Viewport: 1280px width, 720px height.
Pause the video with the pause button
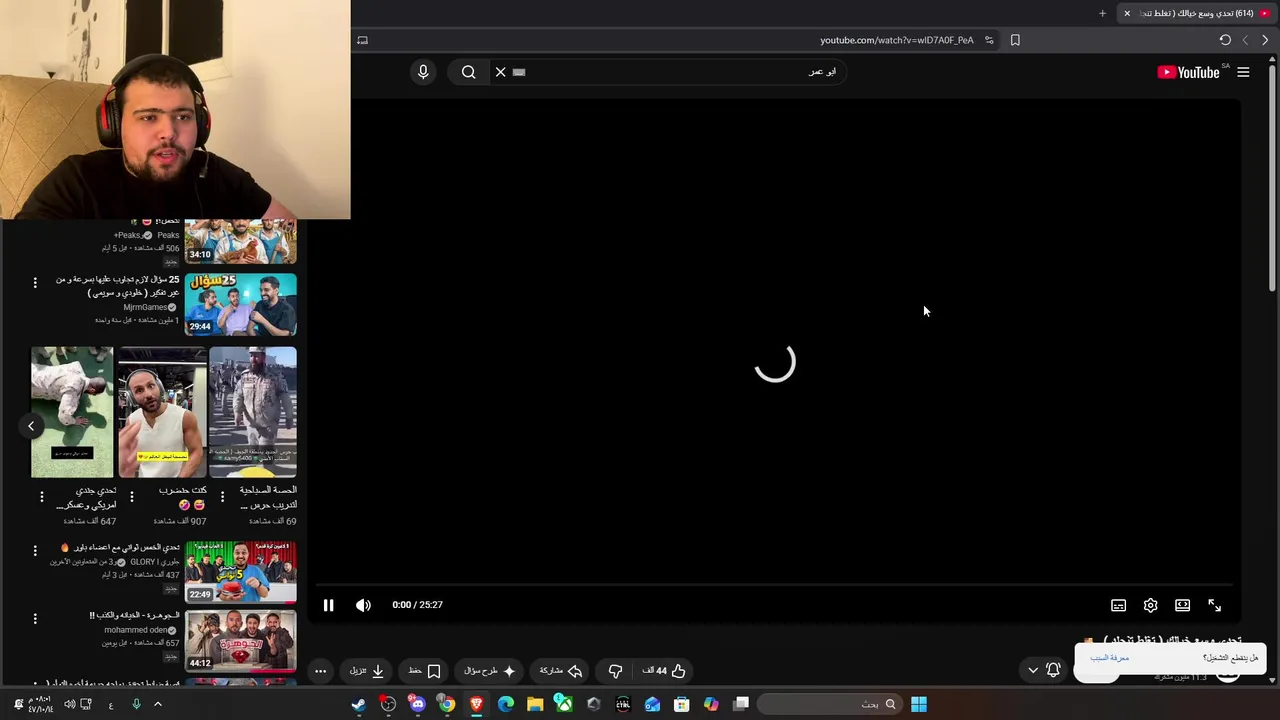click(328, 605)
